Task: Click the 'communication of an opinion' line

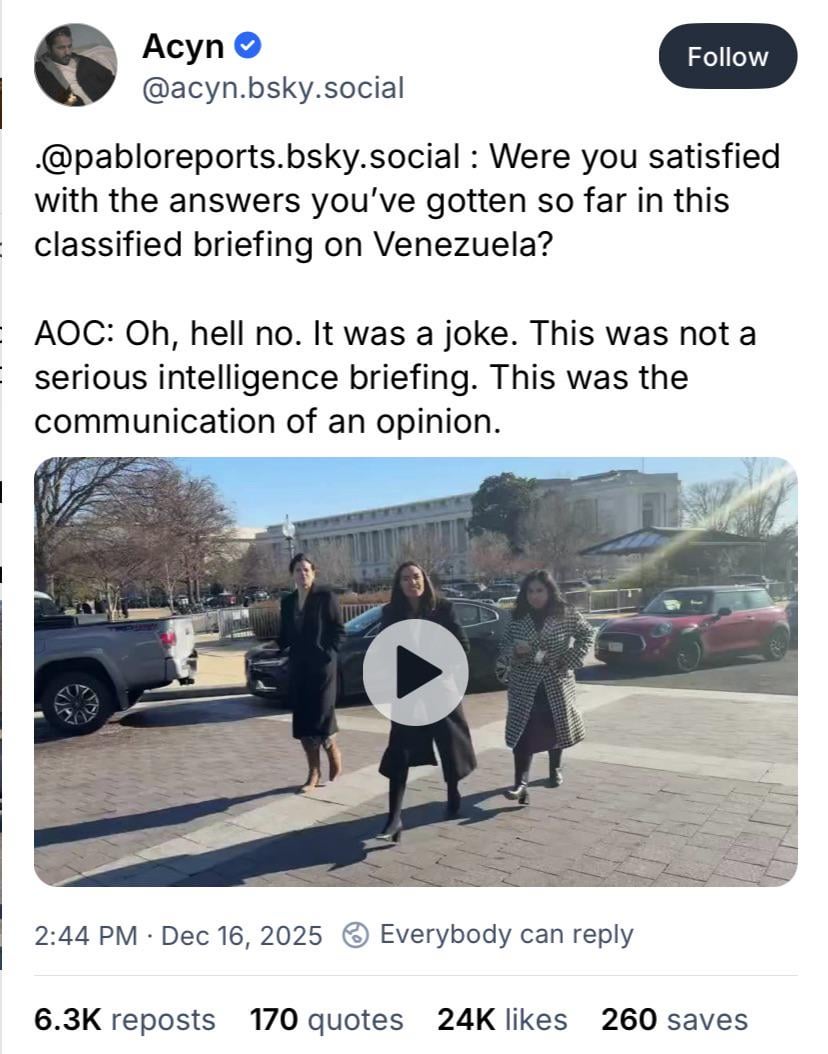Action: tap(267, 422)
